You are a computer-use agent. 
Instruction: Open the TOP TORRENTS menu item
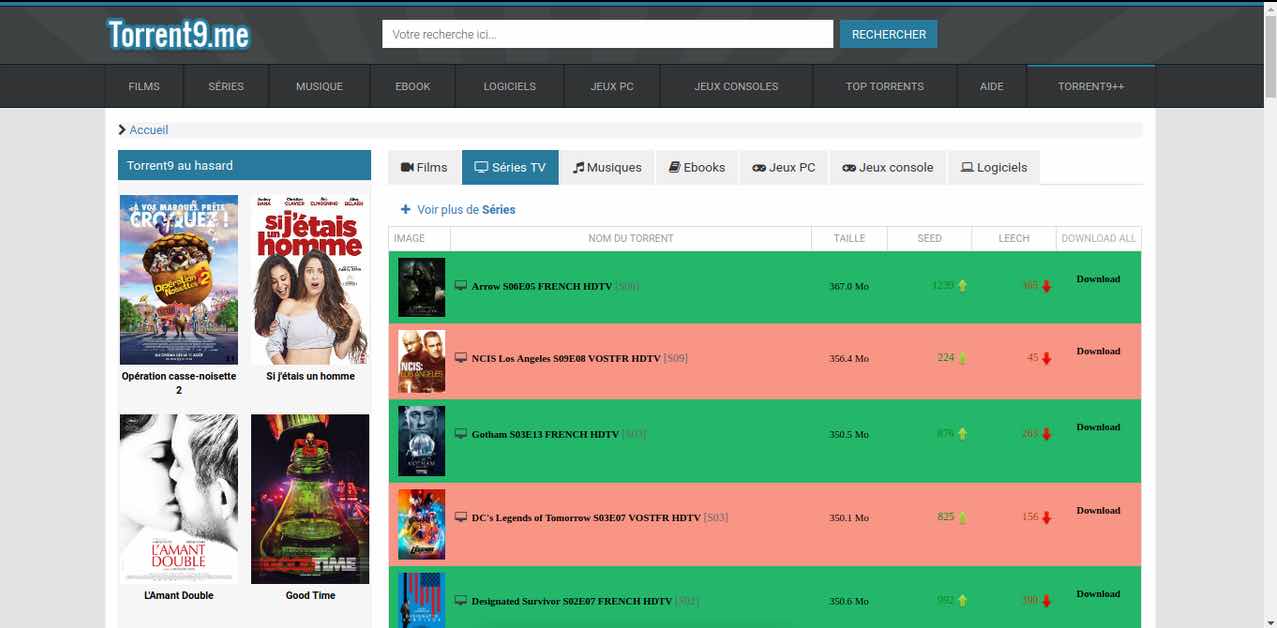(884, 87)
